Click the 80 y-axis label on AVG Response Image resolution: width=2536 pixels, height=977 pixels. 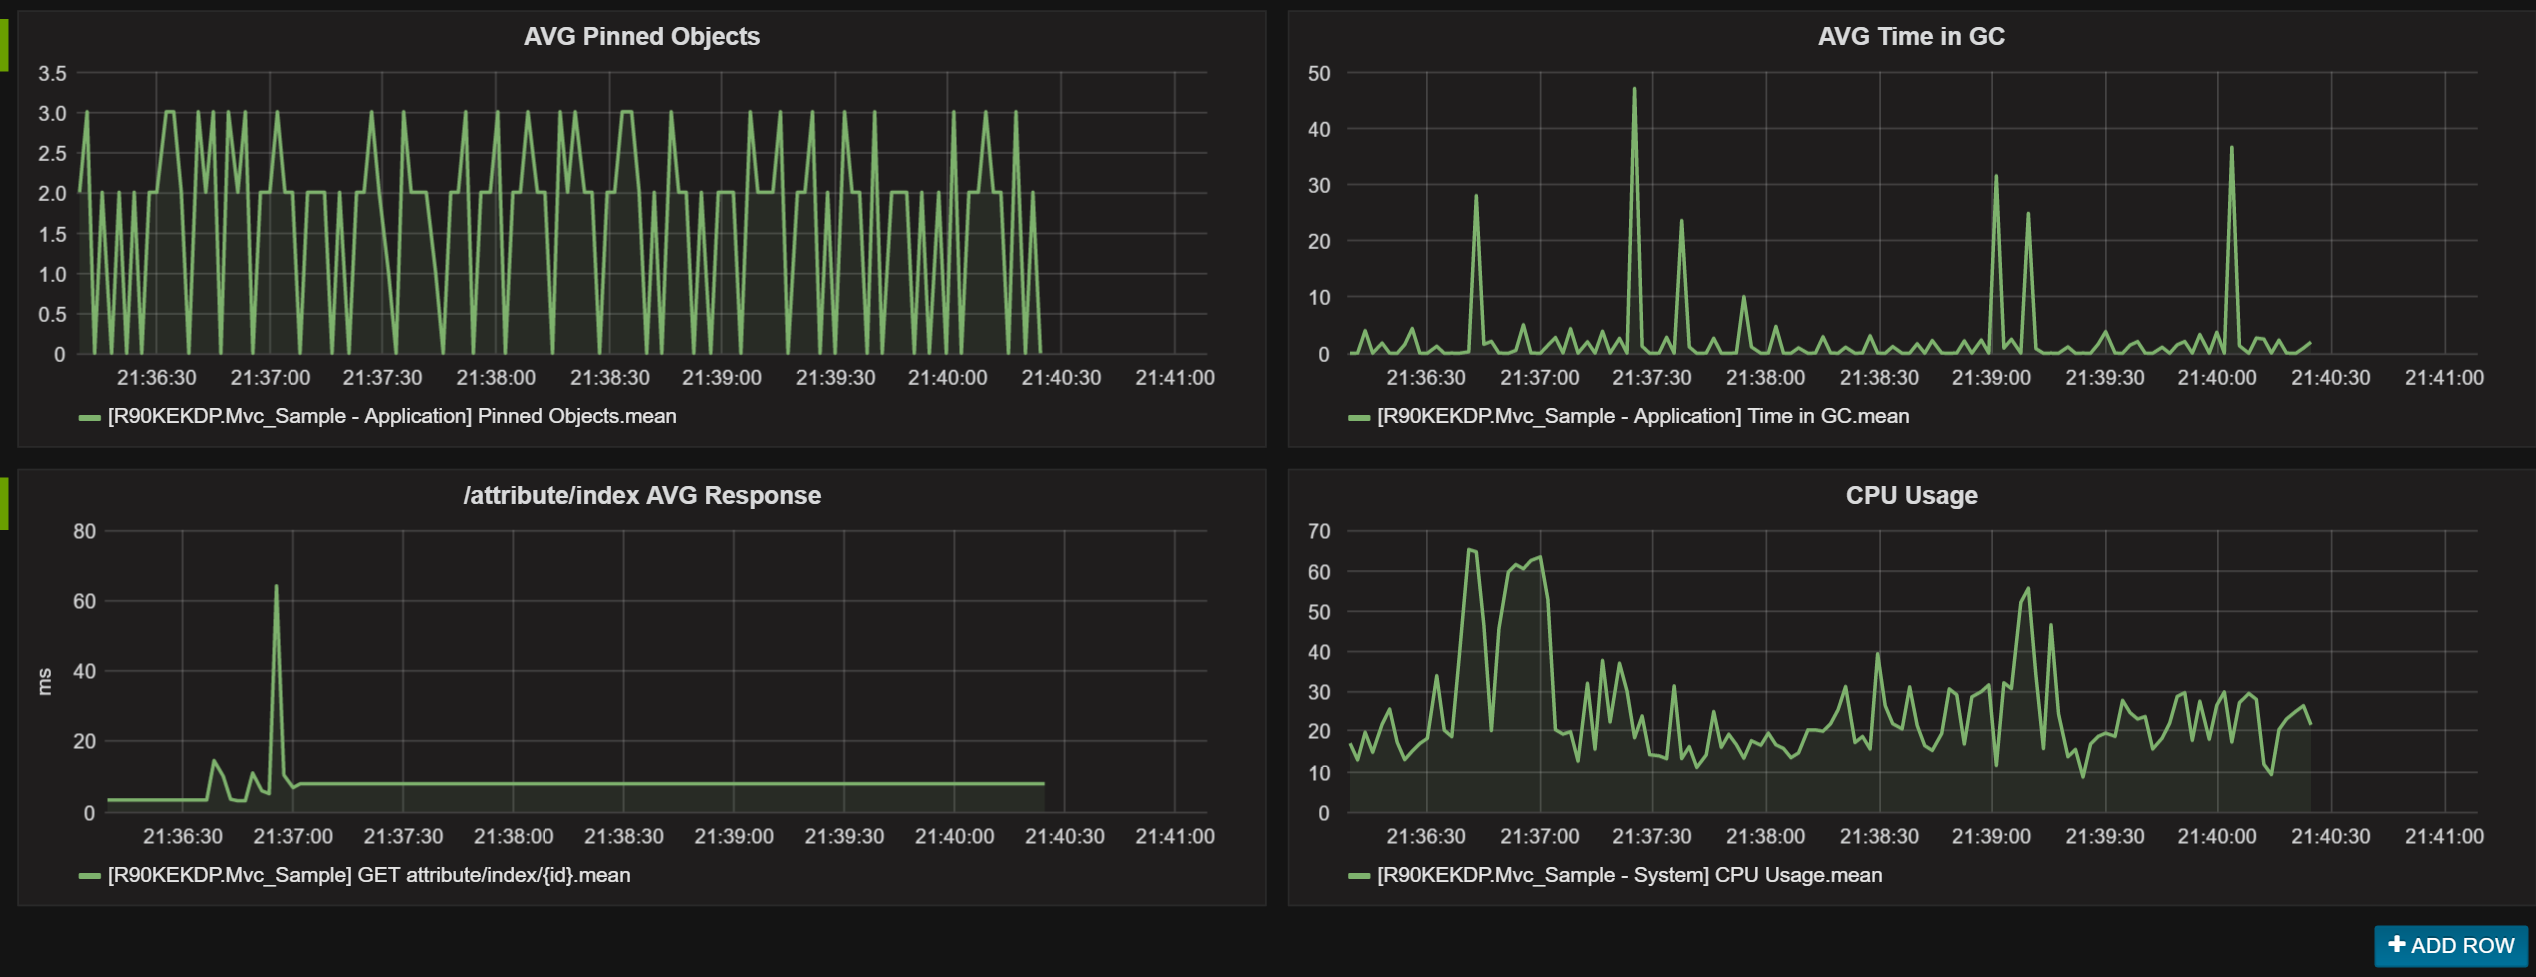(84, 531)
